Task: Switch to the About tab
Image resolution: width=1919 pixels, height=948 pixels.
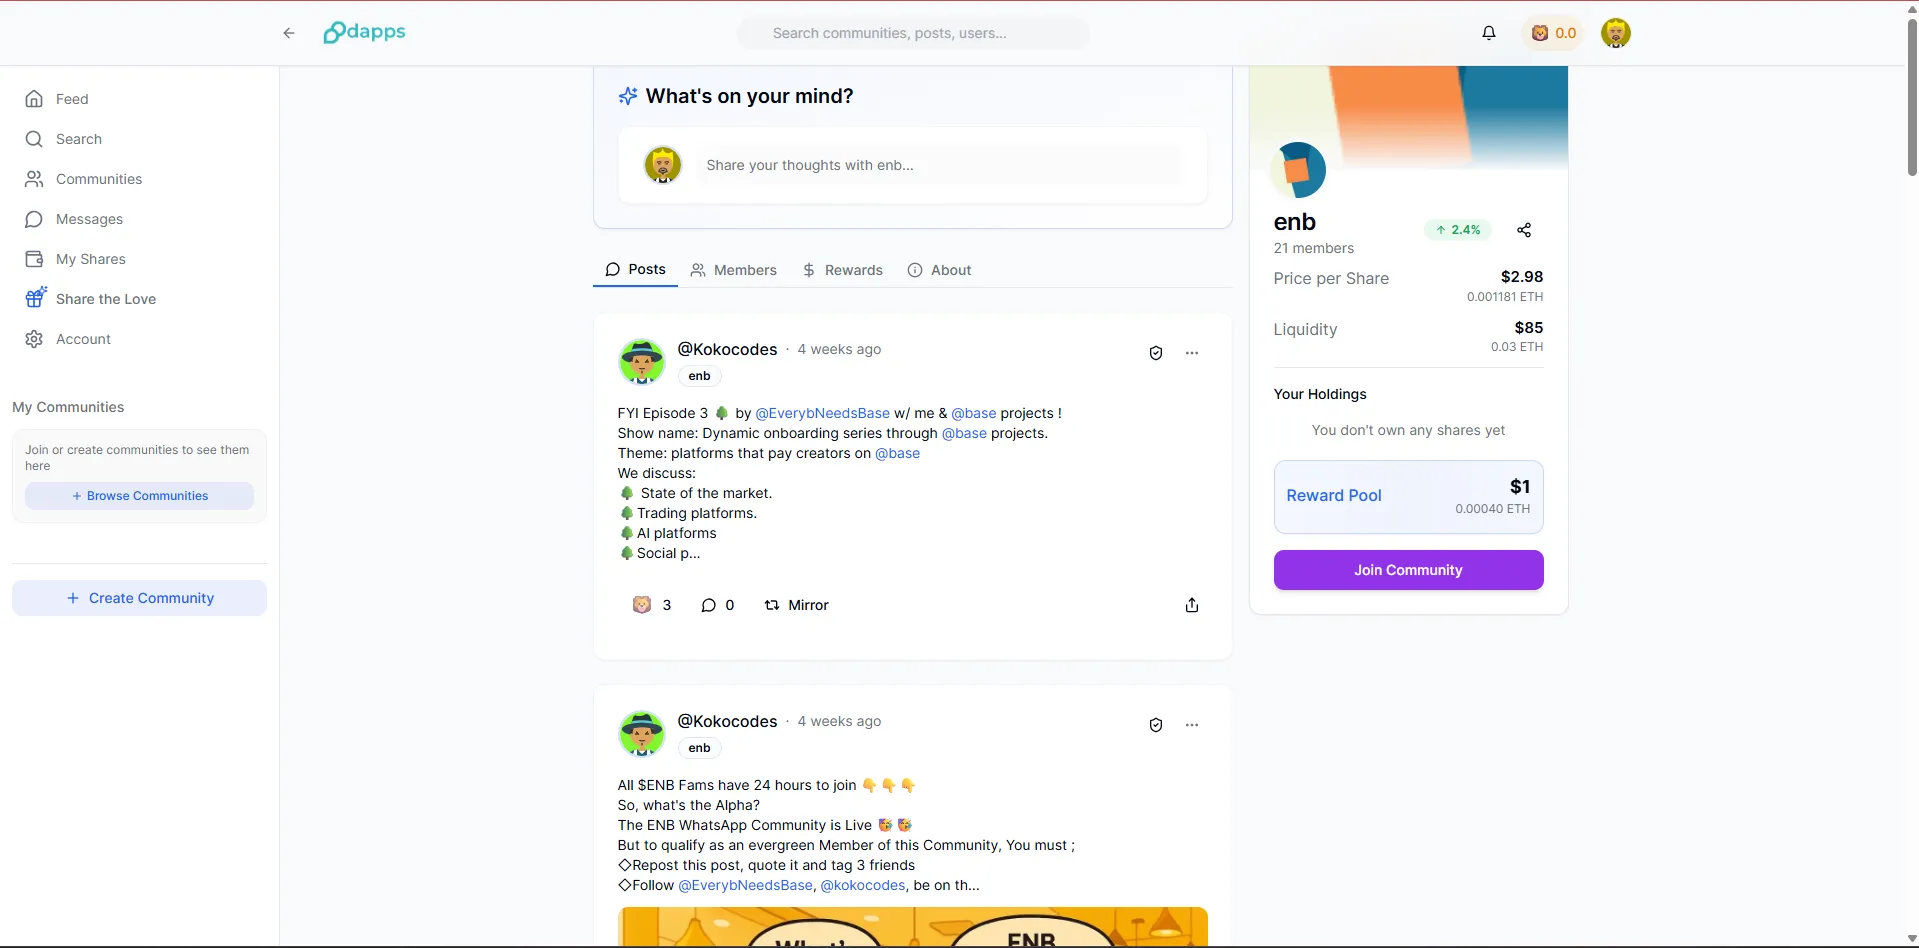Action: tap(939, 270)
